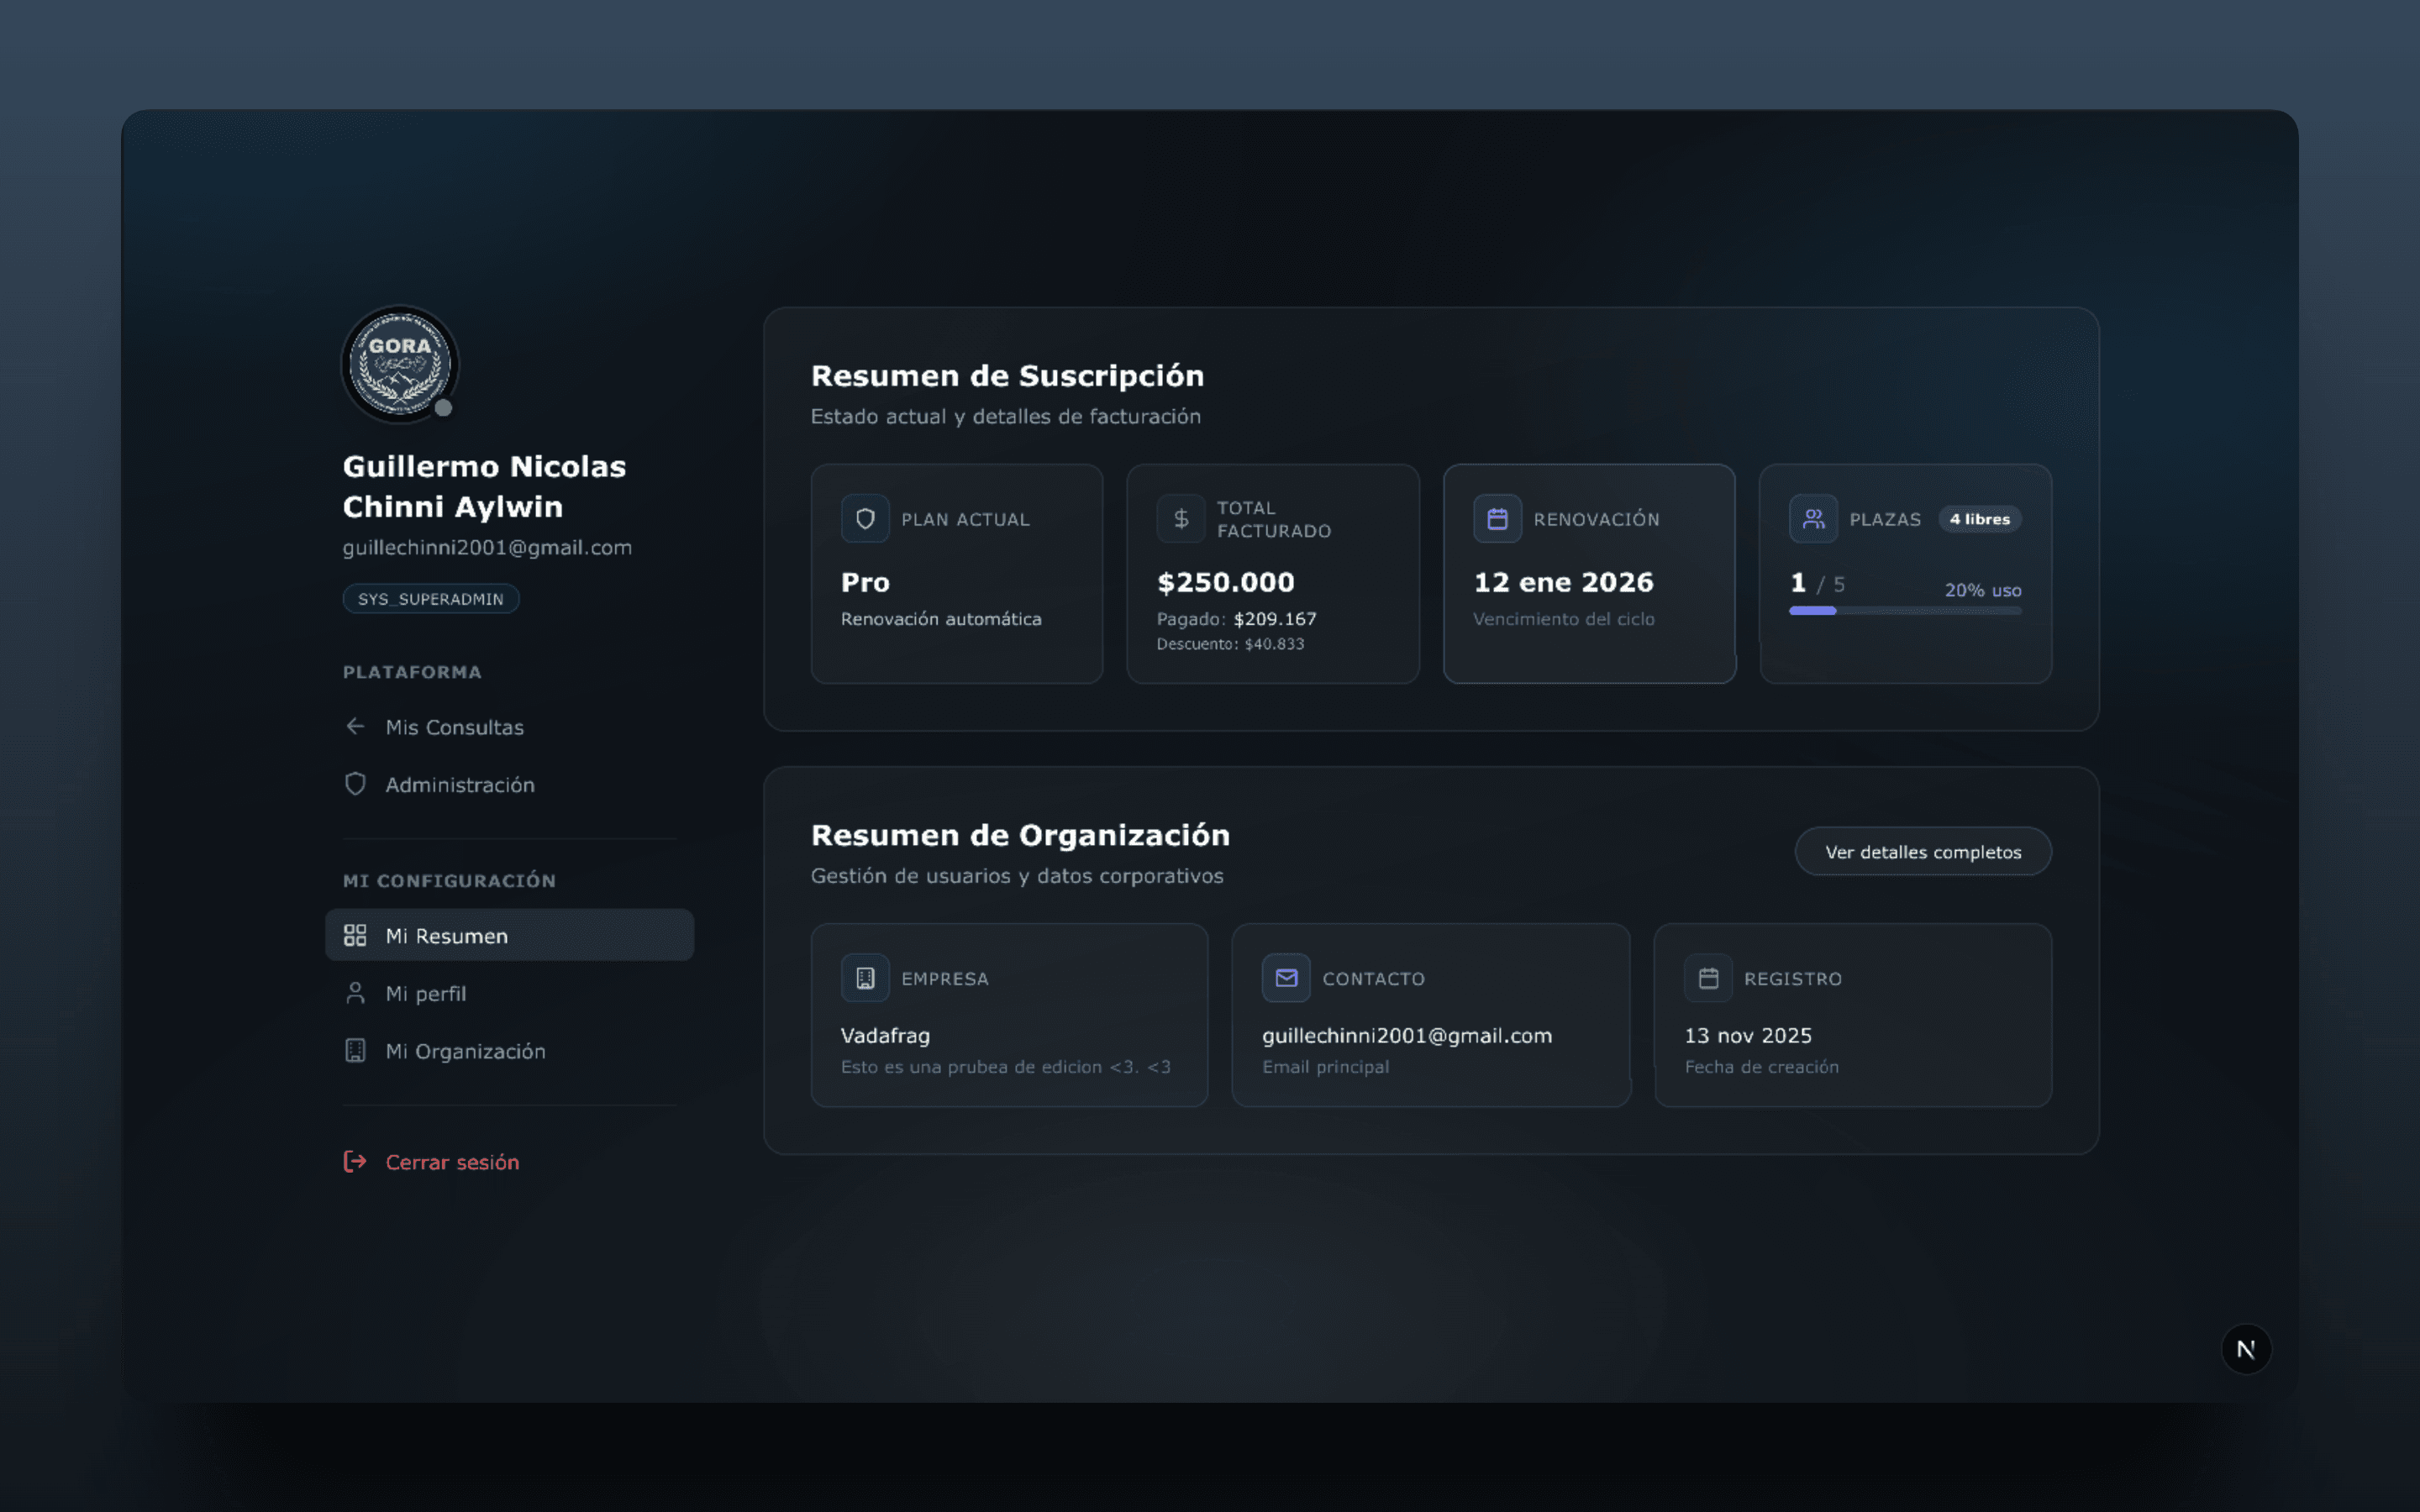Click the Plazas usage progress bar
Viewport: 2420px width, 1512px height.
click(1905, 610)
